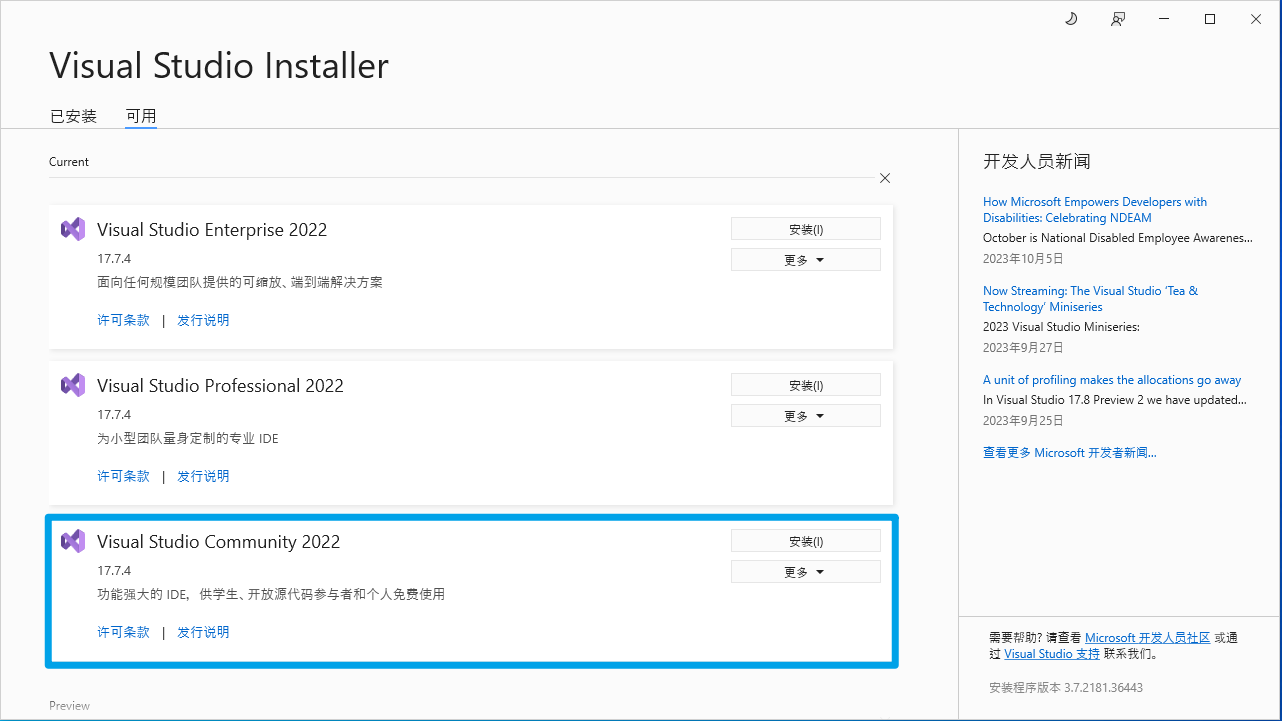Toggle dark theme moon icon
Viewport: 1282px width, 721px height.
coord(1071,19)
